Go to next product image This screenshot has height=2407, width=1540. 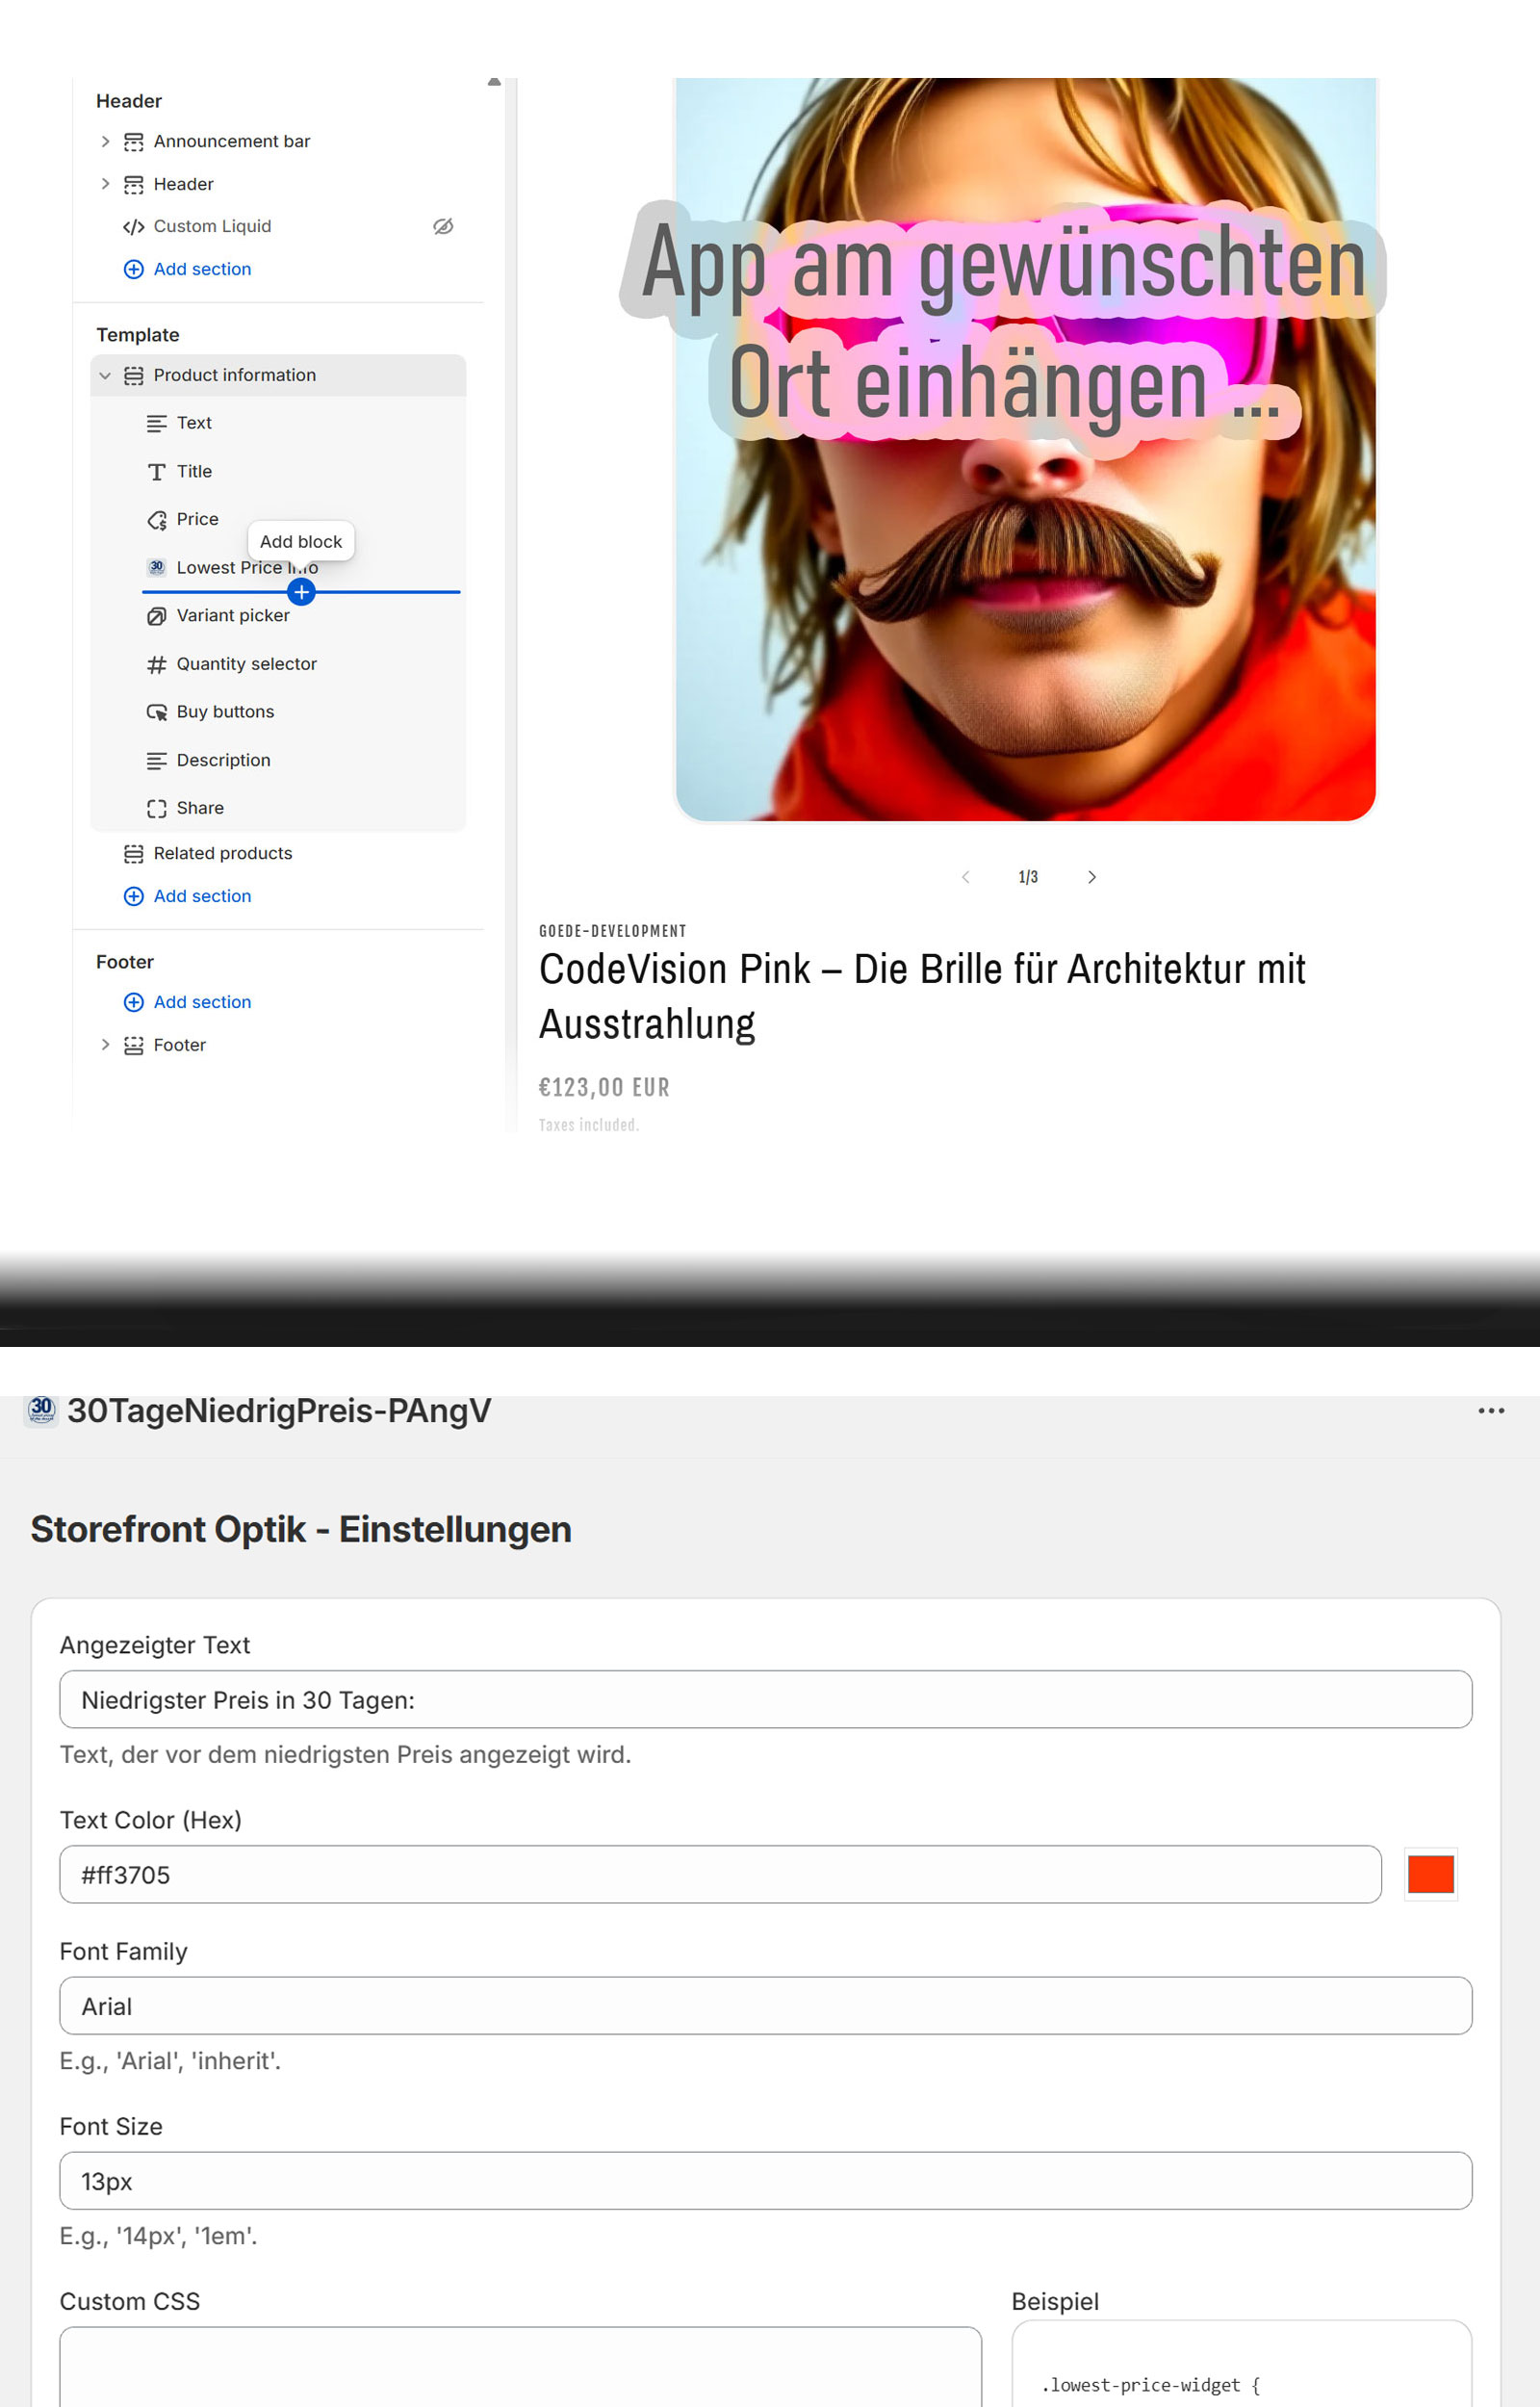1091,877
